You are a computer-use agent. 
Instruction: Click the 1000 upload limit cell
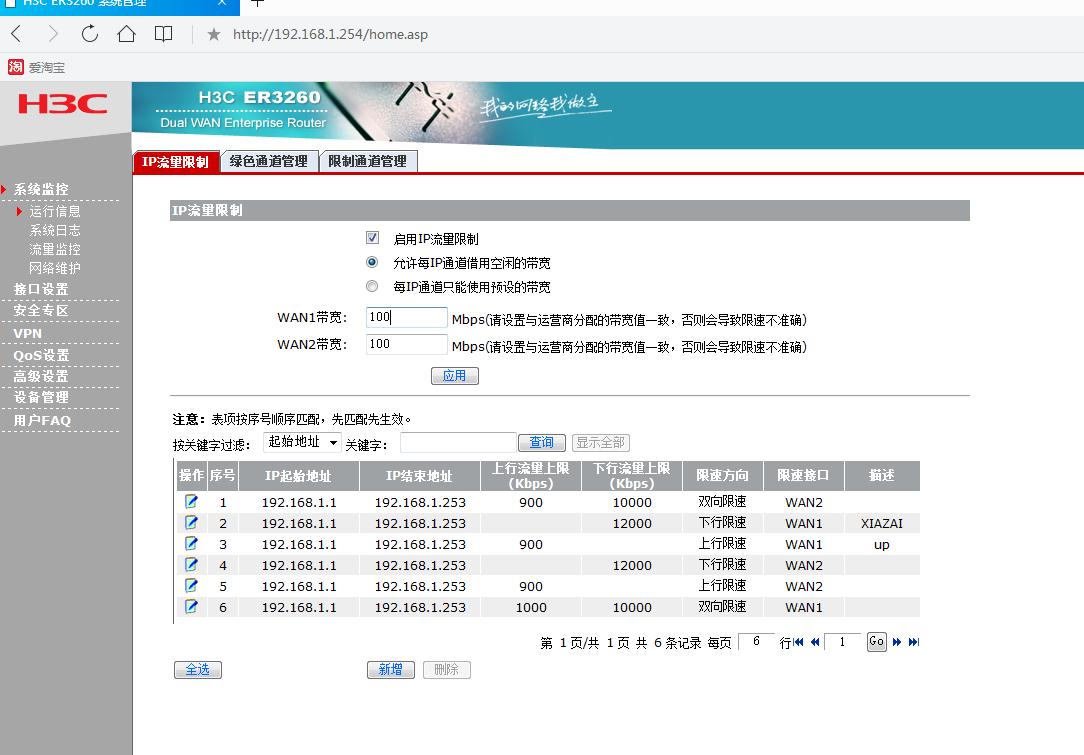click(531, 607)
